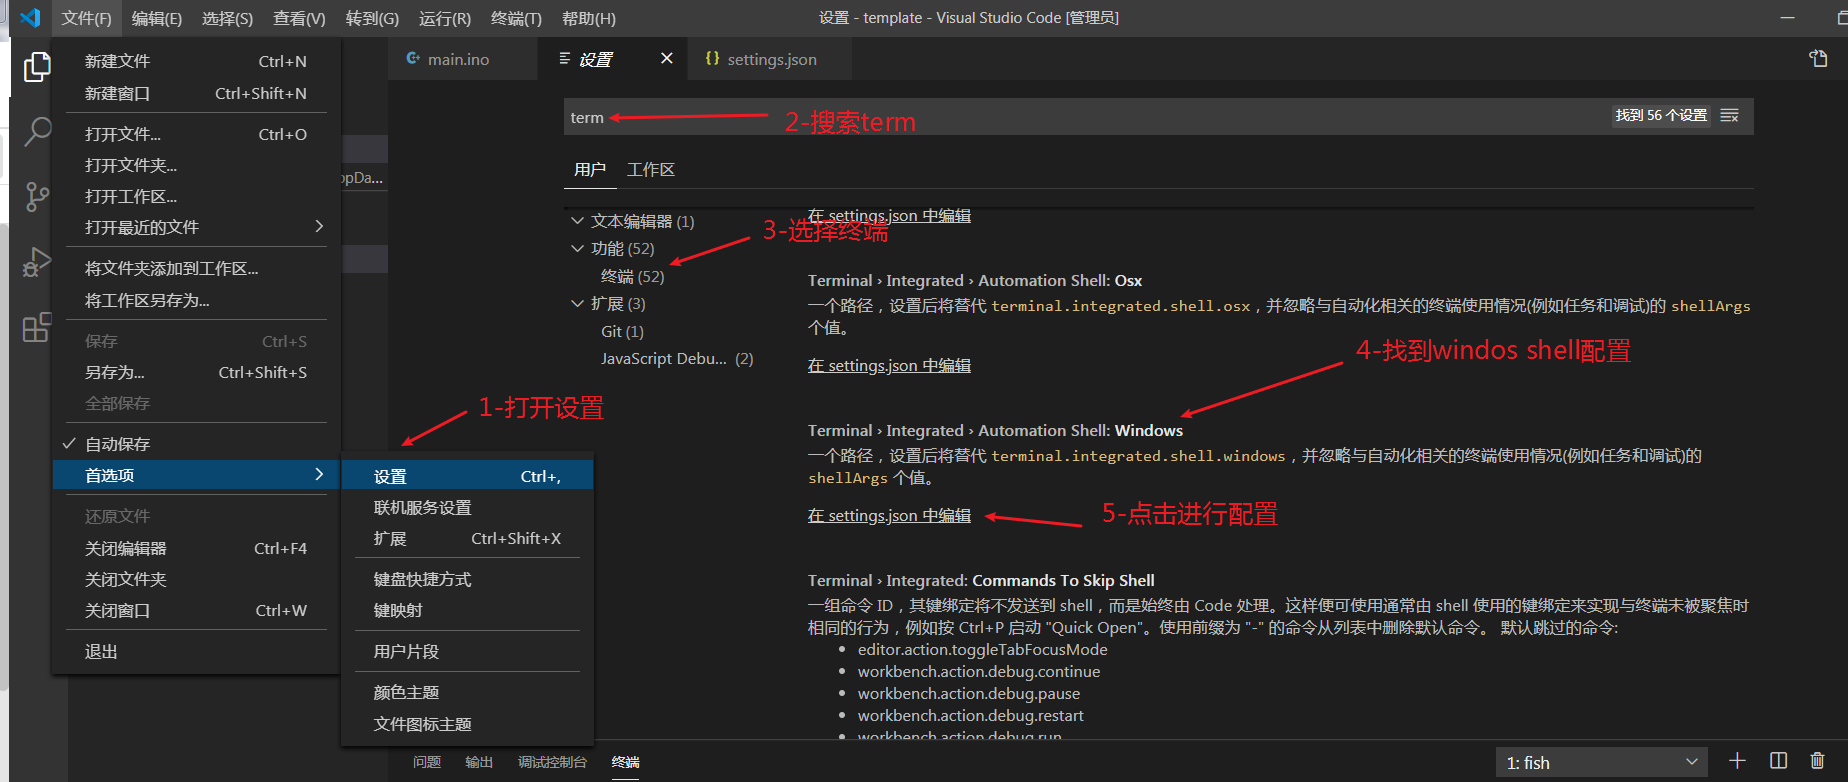Open the Extensions view icon
Viewport: 1848px width, 782px height.
[37, 327]
